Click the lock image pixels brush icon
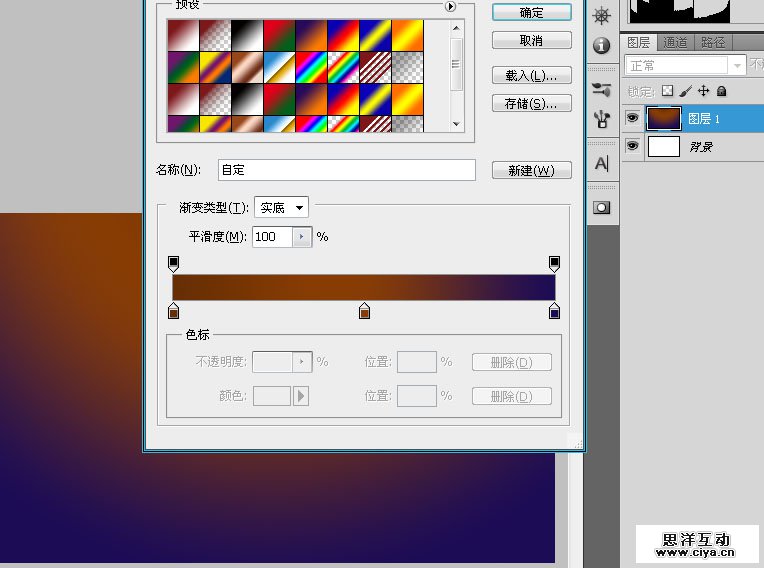This screenshot has width=764, height=568. click(x=686, y=91)
